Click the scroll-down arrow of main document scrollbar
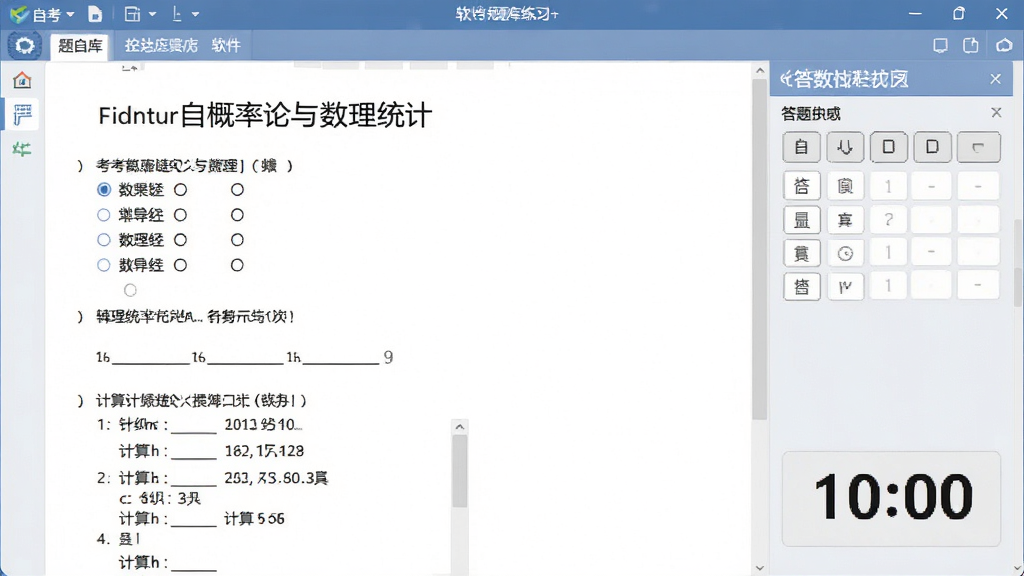 click(759, 568)
